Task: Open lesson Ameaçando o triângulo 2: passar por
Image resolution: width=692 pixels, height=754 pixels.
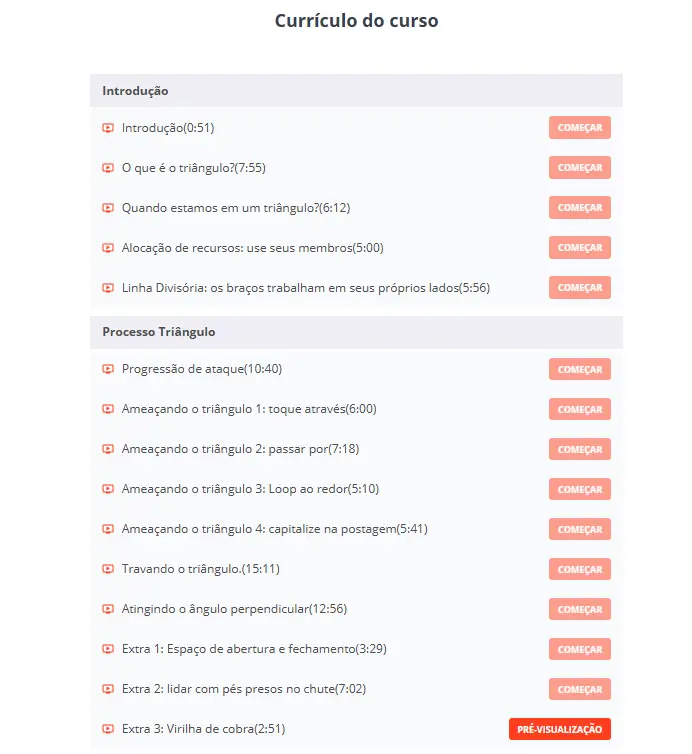Action: pos(225,449)
